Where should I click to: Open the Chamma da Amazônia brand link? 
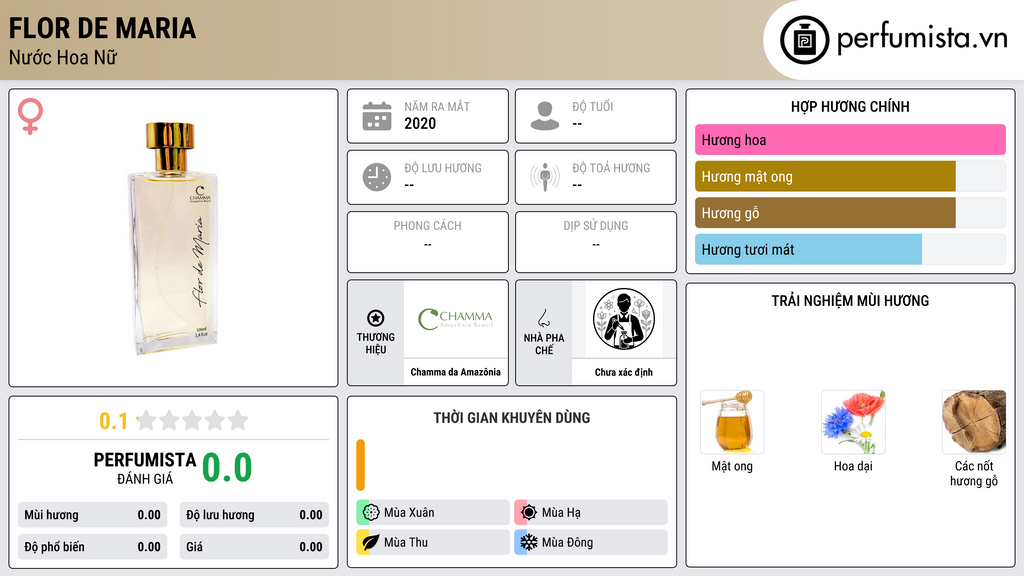(x=456, y=372)
